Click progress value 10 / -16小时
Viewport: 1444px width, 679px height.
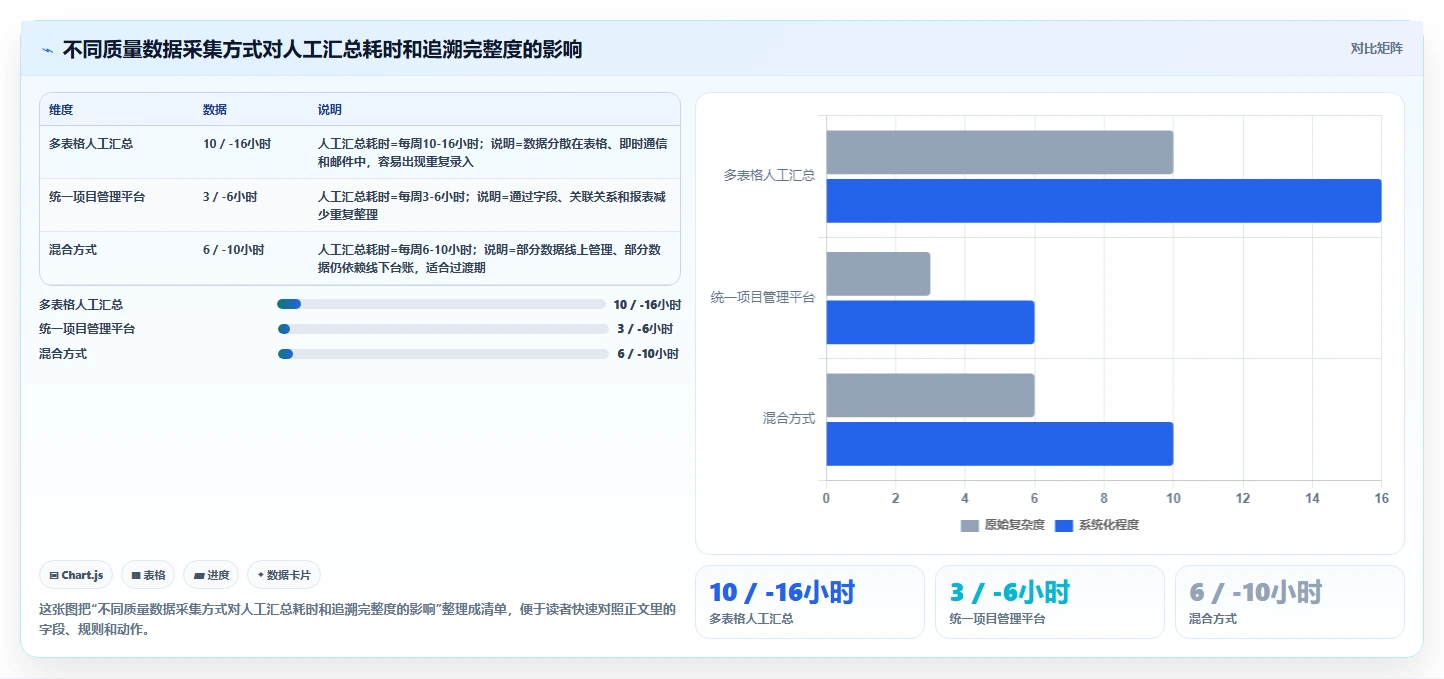pos(647,305)
